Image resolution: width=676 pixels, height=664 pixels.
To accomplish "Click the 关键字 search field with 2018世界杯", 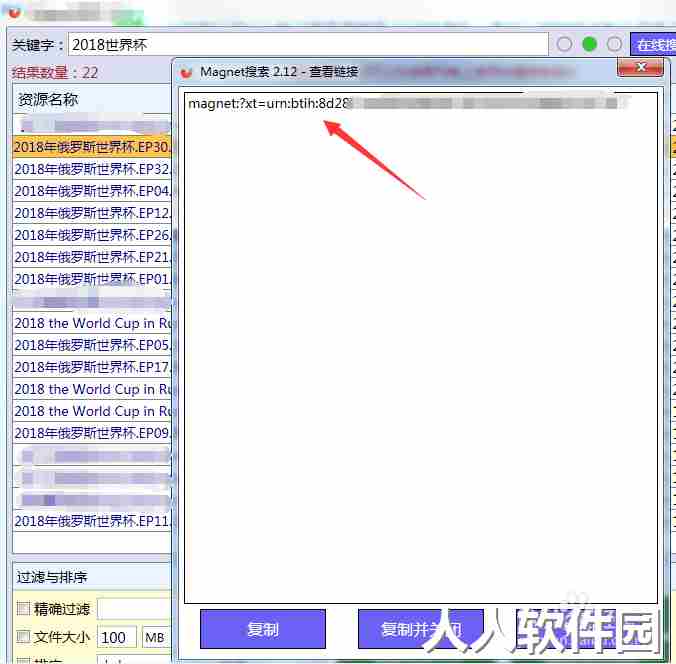I will (x=308, y=44).
